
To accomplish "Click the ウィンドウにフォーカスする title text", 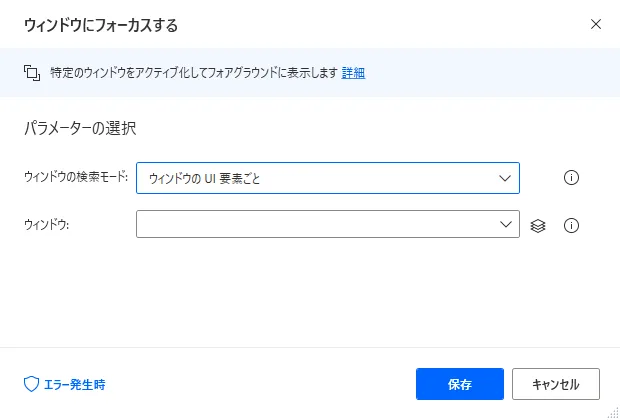I will click(101, 23).
